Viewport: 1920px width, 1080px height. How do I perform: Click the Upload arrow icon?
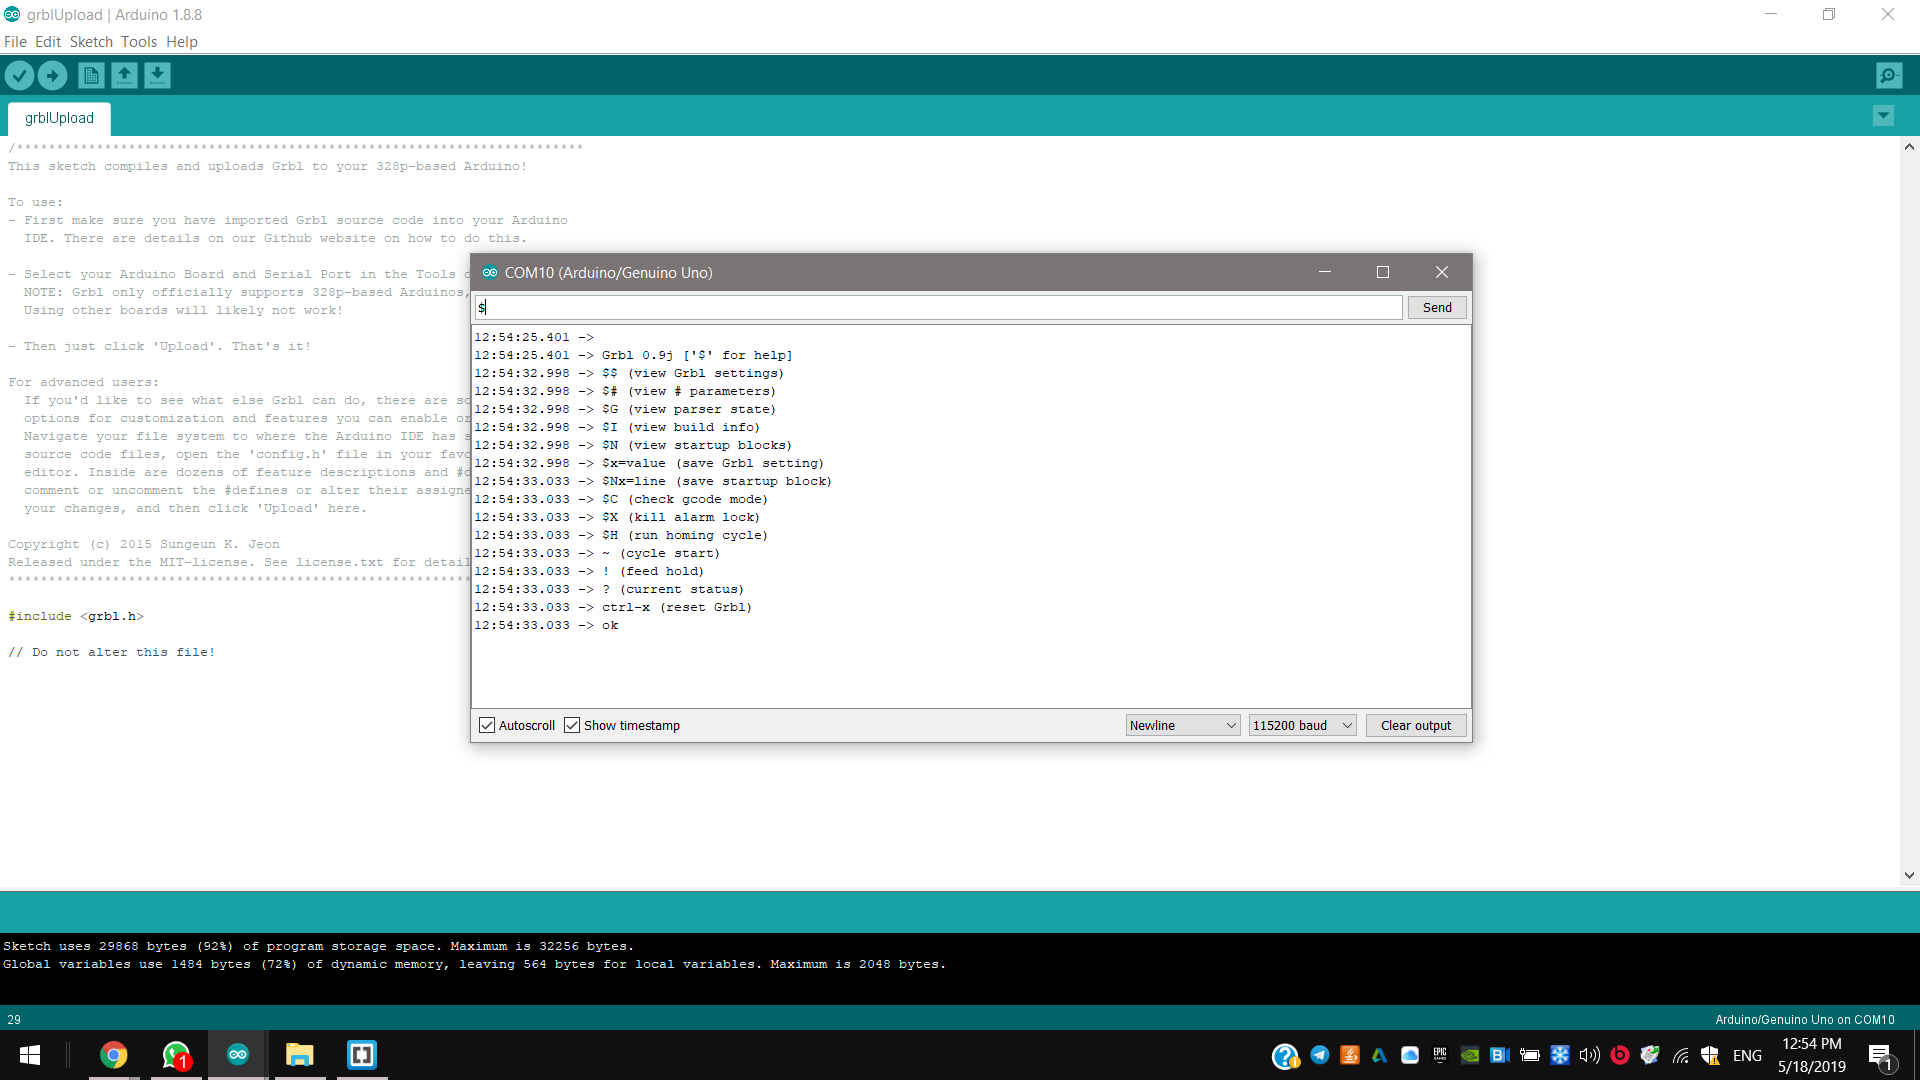[53, 75]
